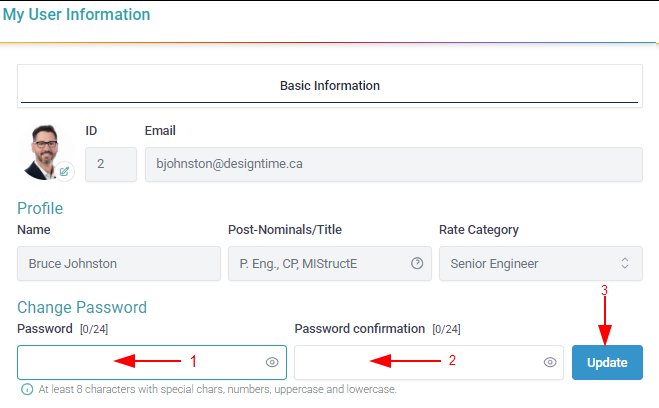Show password in the Password field

272,362
